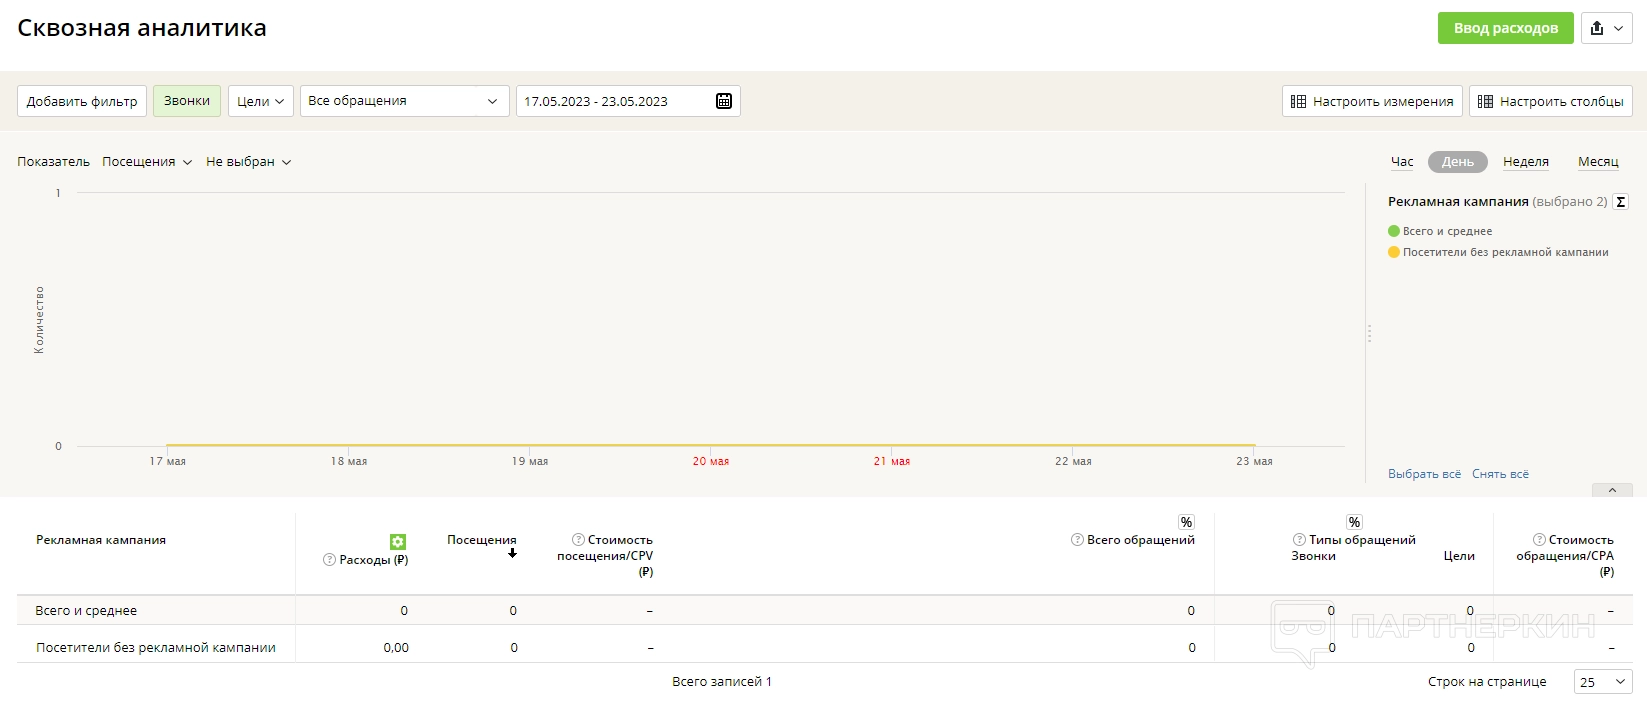Switch chart grouping to Неделя
Screen dimensions: 1647x722
coord(1525,162)
